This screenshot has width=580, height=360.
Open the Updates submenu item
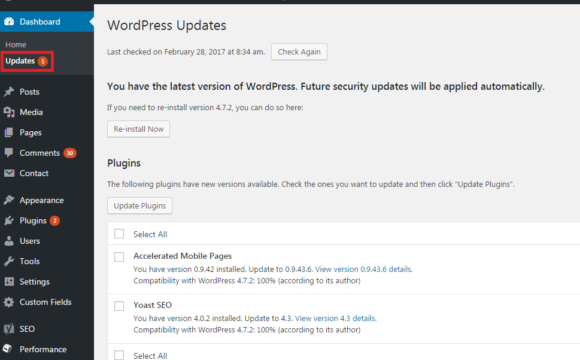(x=20, y=61)
